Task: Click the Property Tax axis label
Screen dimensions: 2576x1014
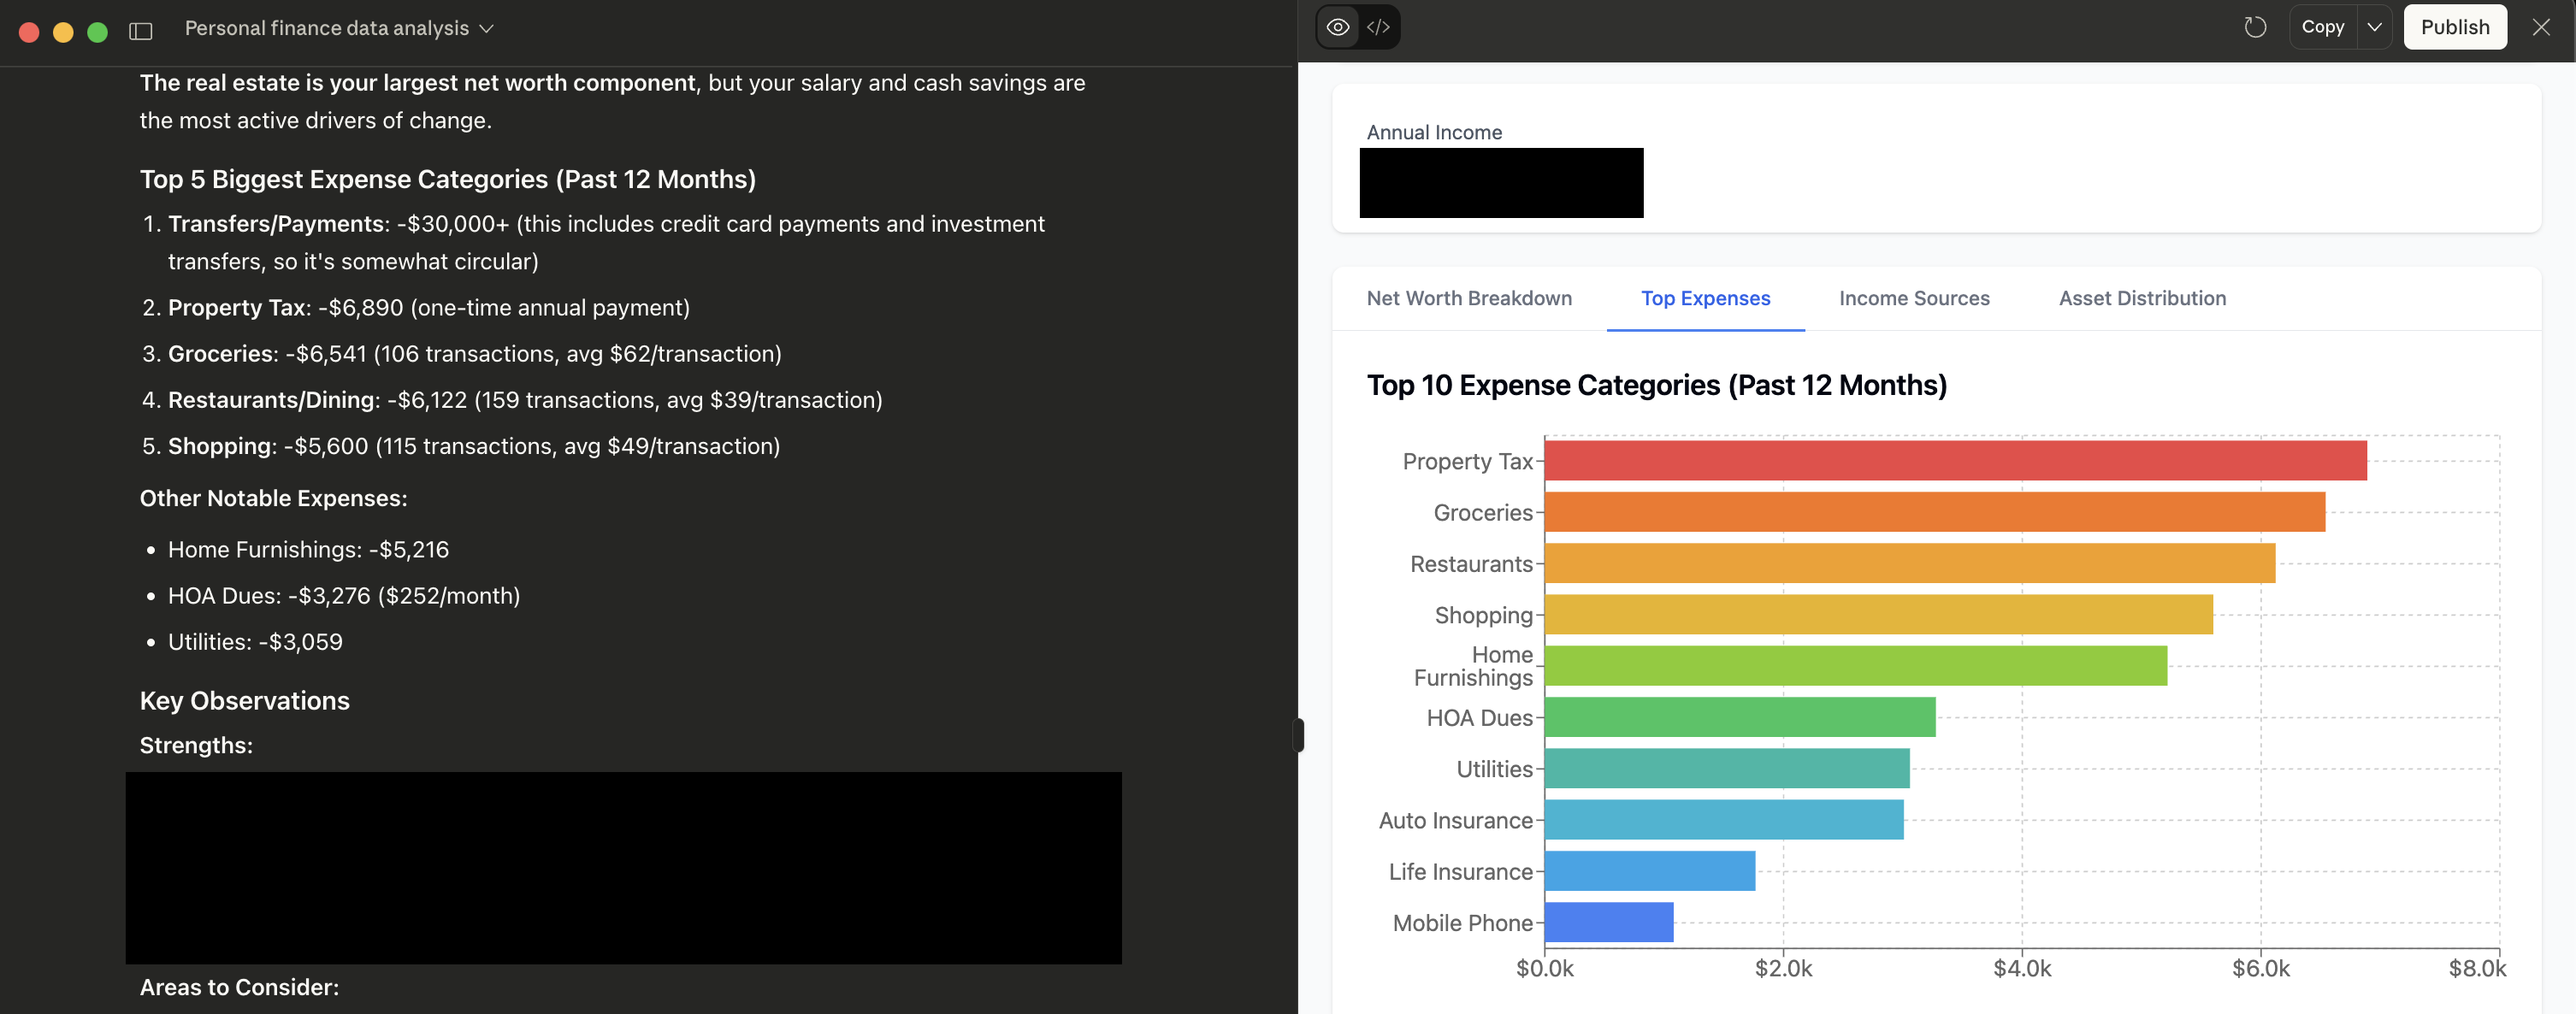Action: [1467, 461]
